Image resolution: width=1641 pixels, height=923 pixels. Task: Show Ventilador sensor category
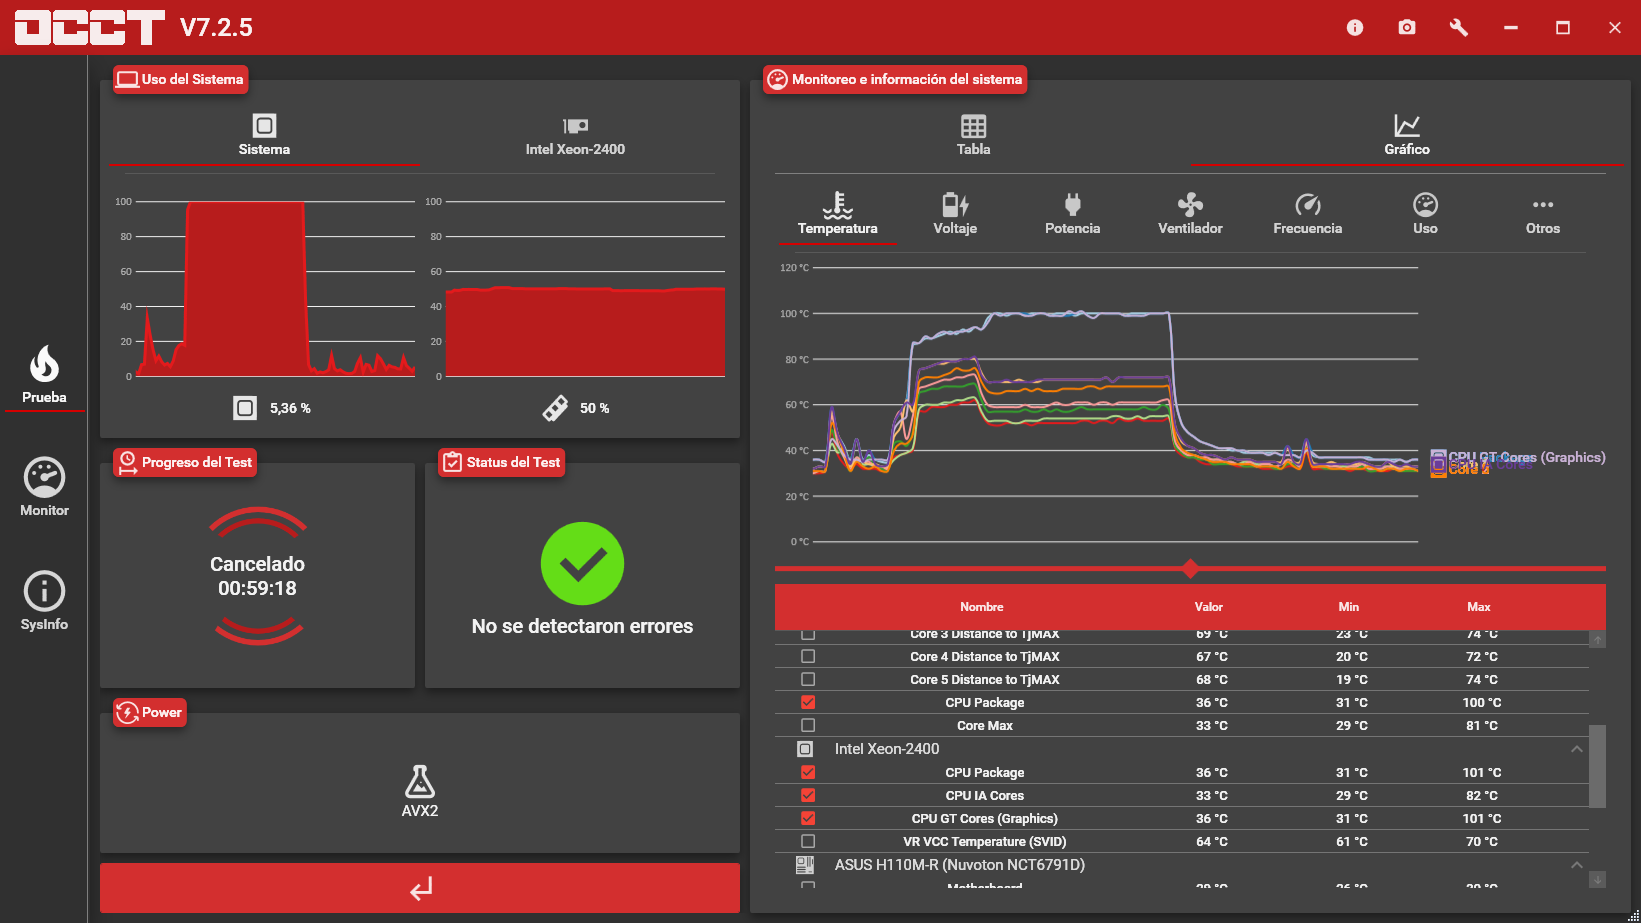click(1190, 214)
